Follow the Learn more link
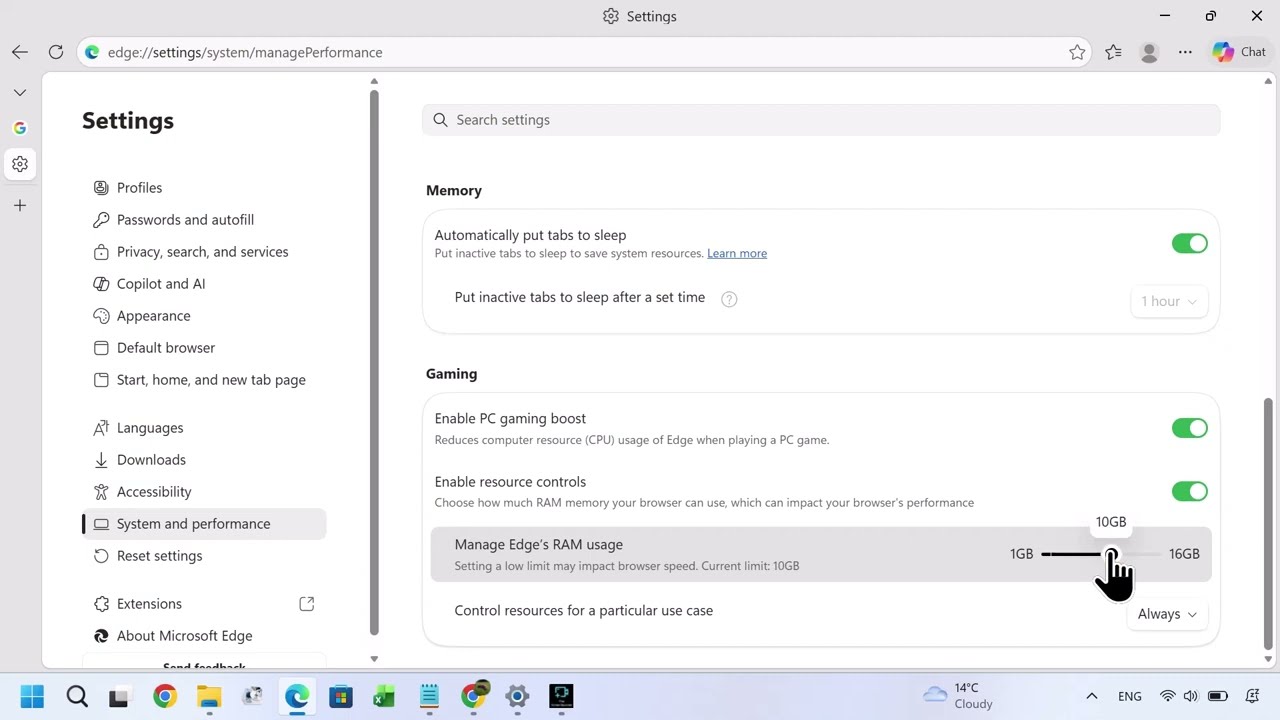The image size is (1280, 720). pos(737,254)
